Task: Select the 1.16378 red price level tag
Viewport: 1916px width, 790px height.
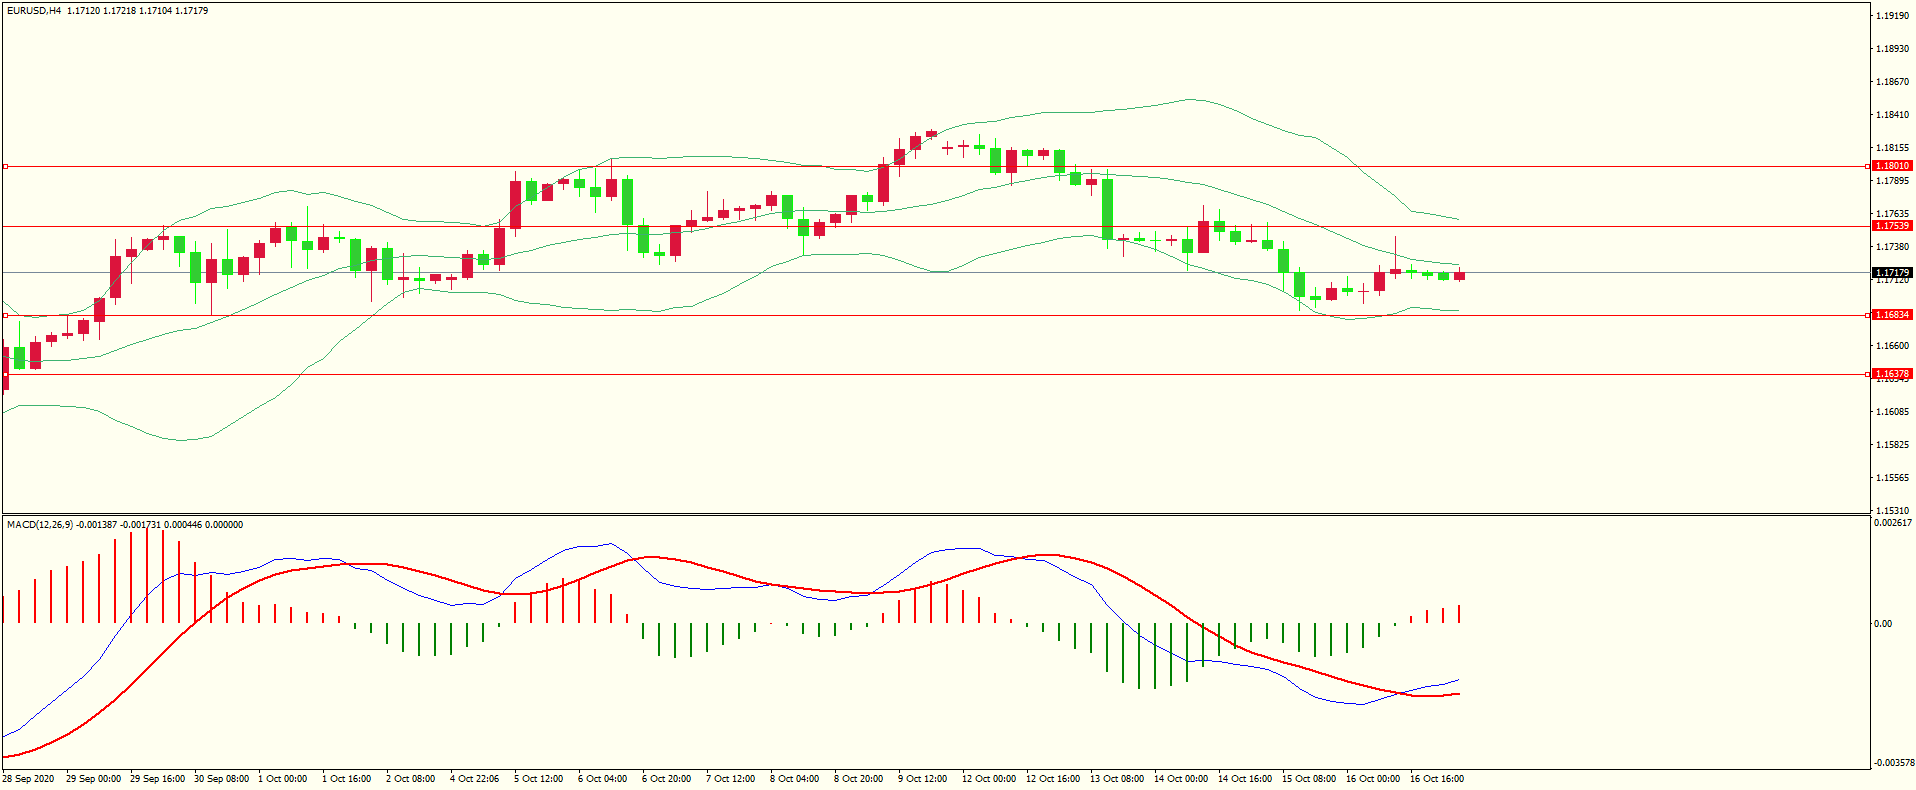Action: [1891, 374]
